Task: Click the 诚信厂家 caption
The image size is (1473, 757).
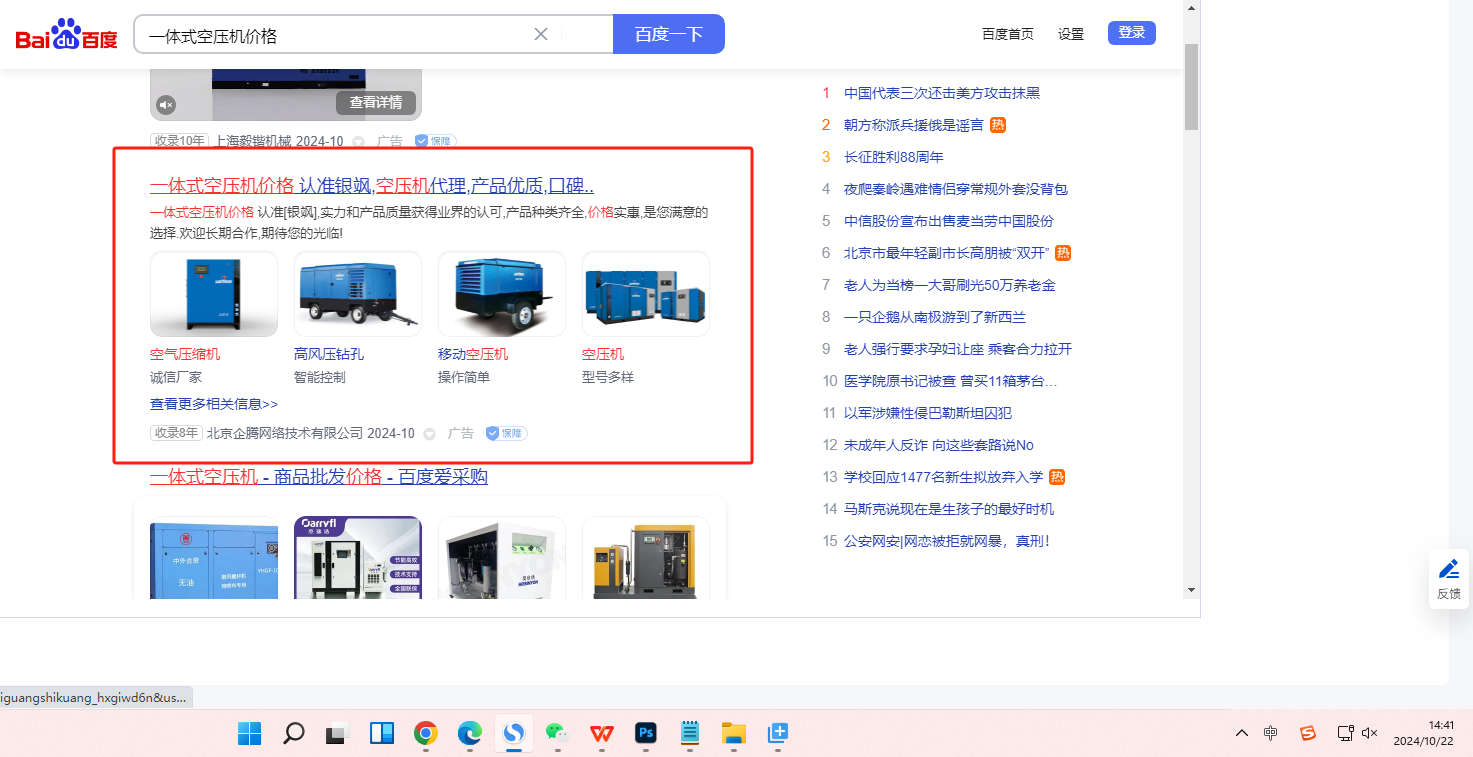Action: [176, 377]
